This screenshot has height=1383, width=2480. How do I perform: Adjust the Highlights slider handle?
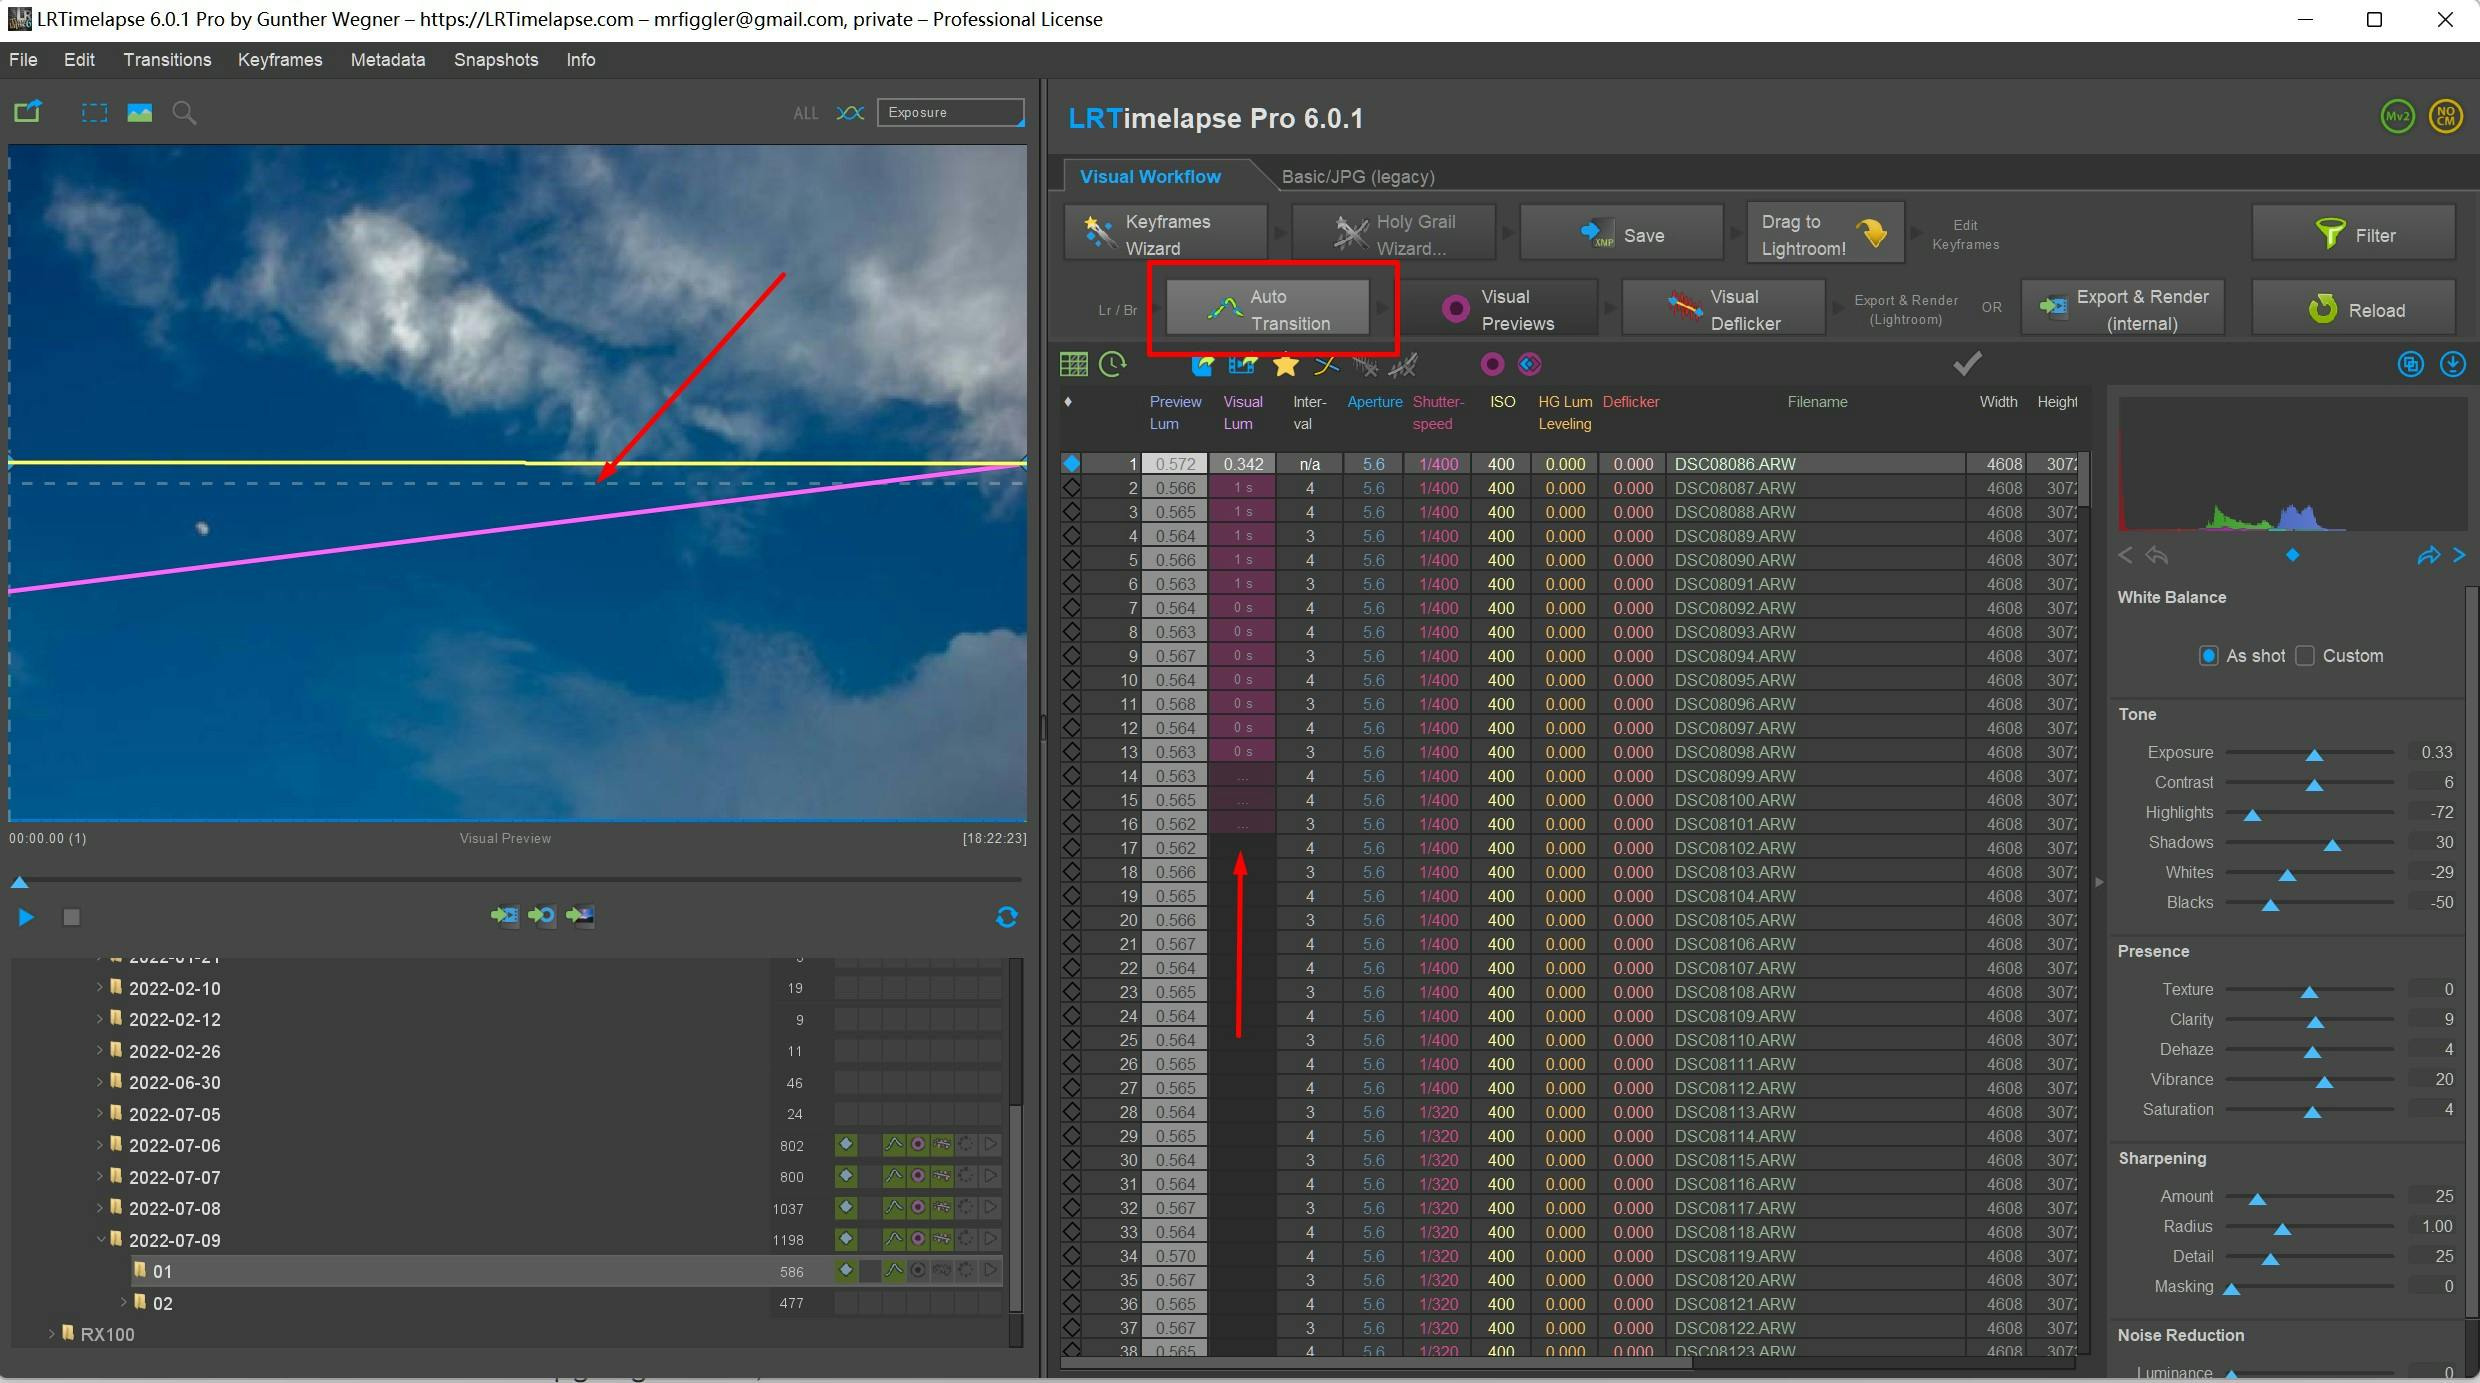click(x=2252, y=815)
